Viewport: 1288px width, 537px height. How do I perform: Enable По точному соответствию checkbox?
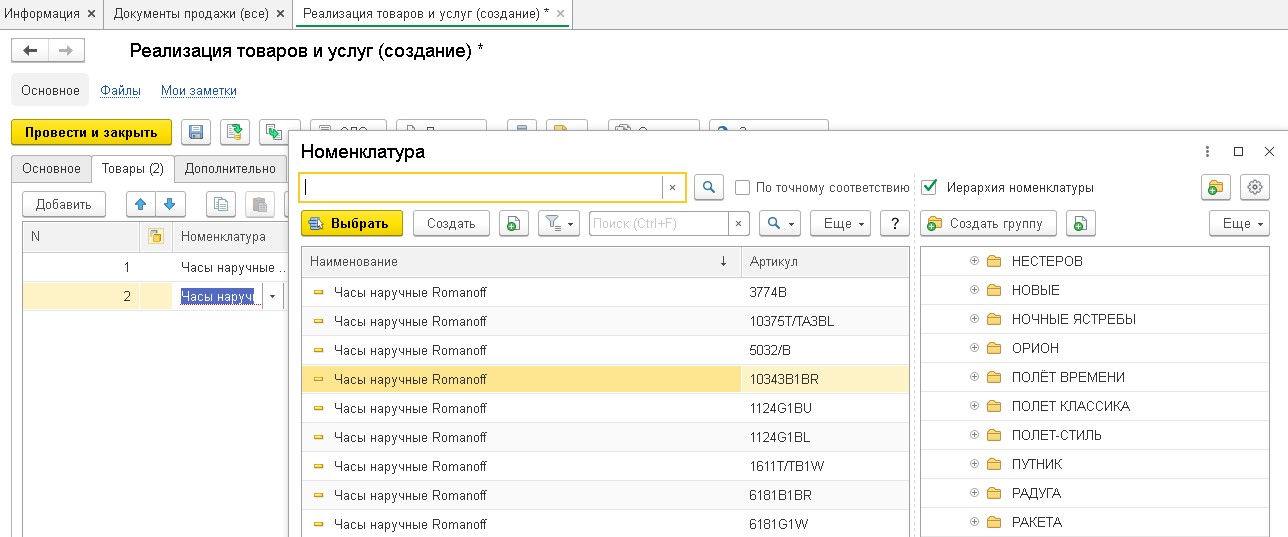coord(742,187)
